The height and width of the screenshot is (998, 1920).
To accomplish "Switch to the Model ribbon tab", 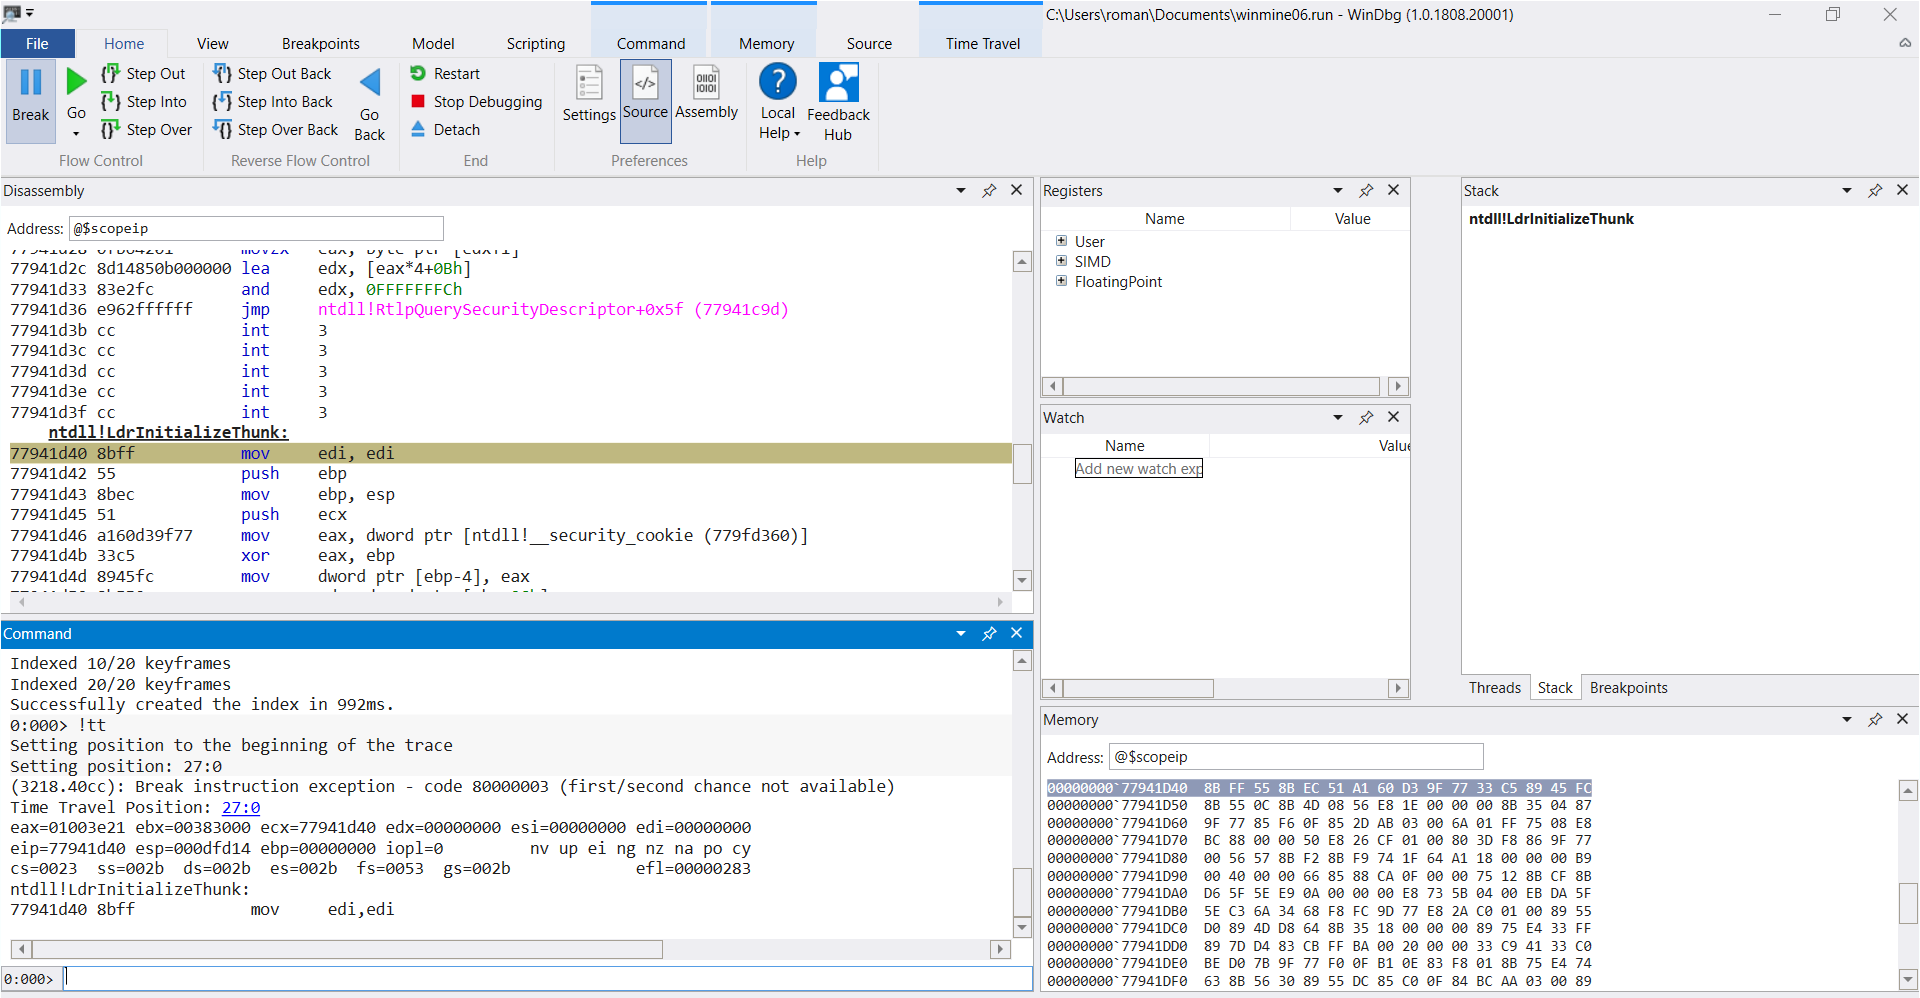I will coord(433,43).
